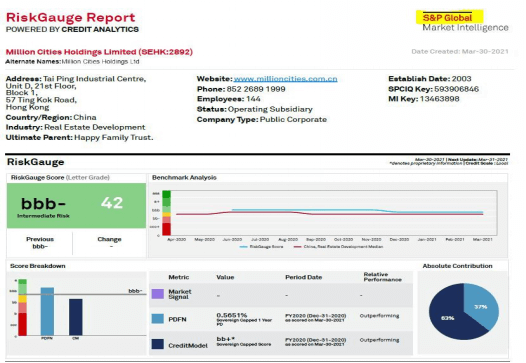Click Outperforming in the PDFN row
Screen dimensions: 526x363
pos(379,316)
